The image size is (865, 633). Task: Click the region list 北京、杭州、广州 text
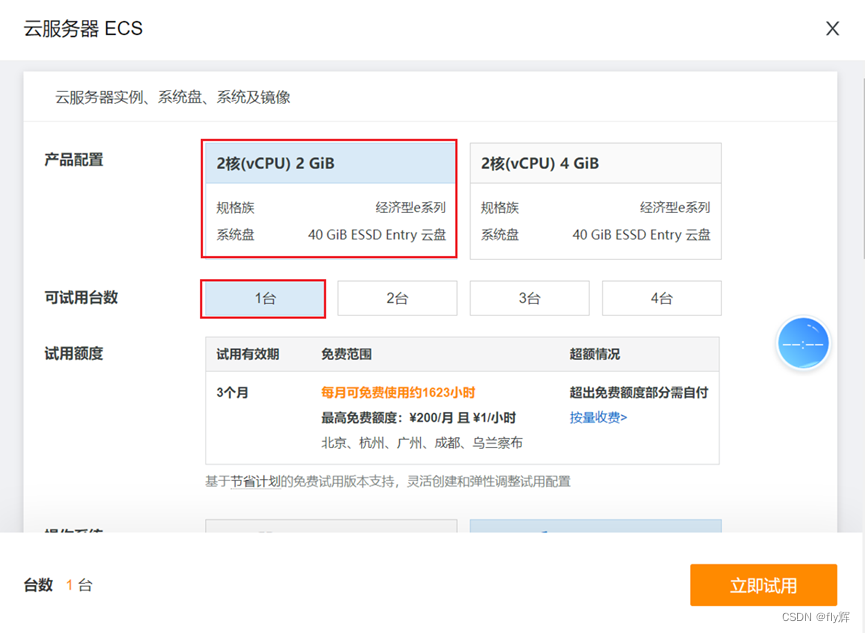tap(421, 443)
